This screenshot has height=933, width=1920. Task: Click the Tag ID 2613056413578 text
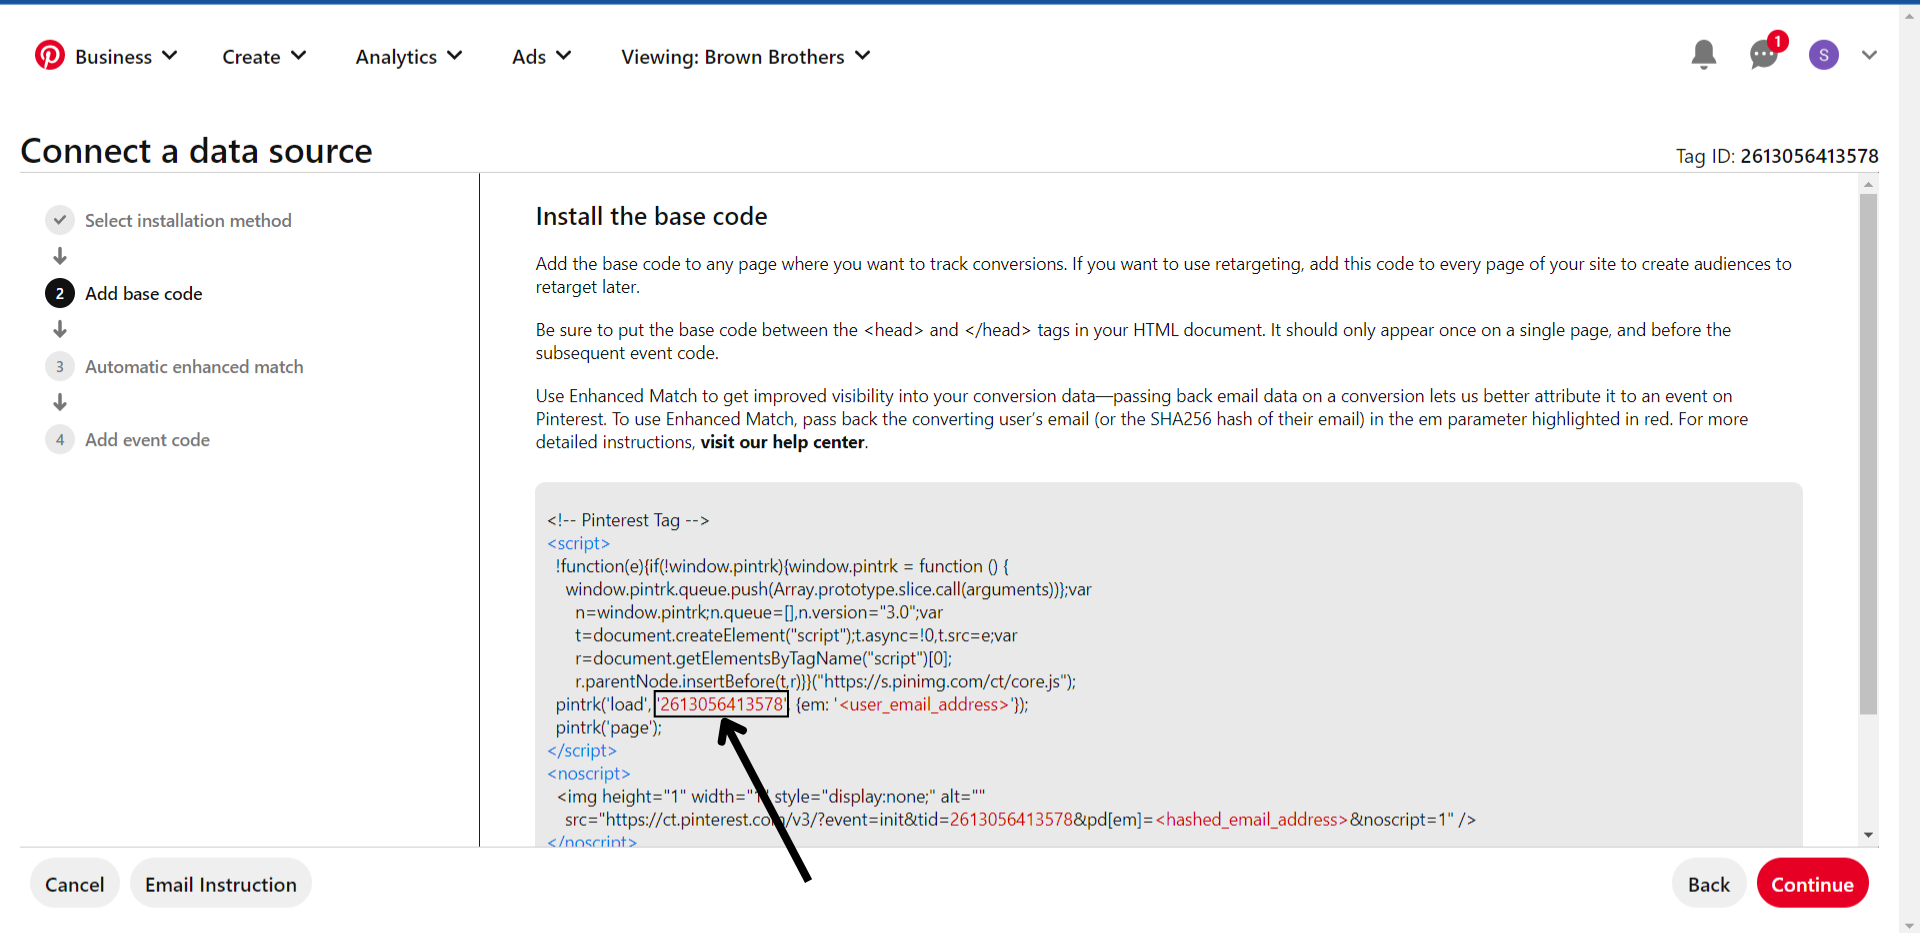[1777, 156]
